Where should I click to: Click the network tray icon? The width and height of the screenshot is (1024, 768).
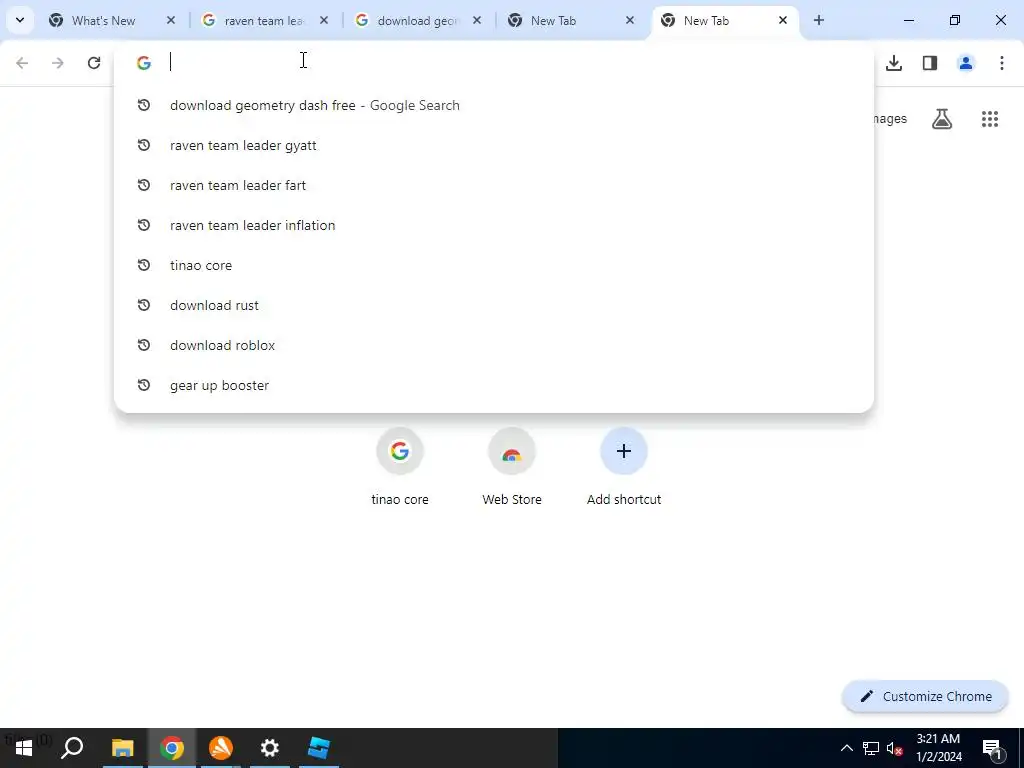(871, 748)
